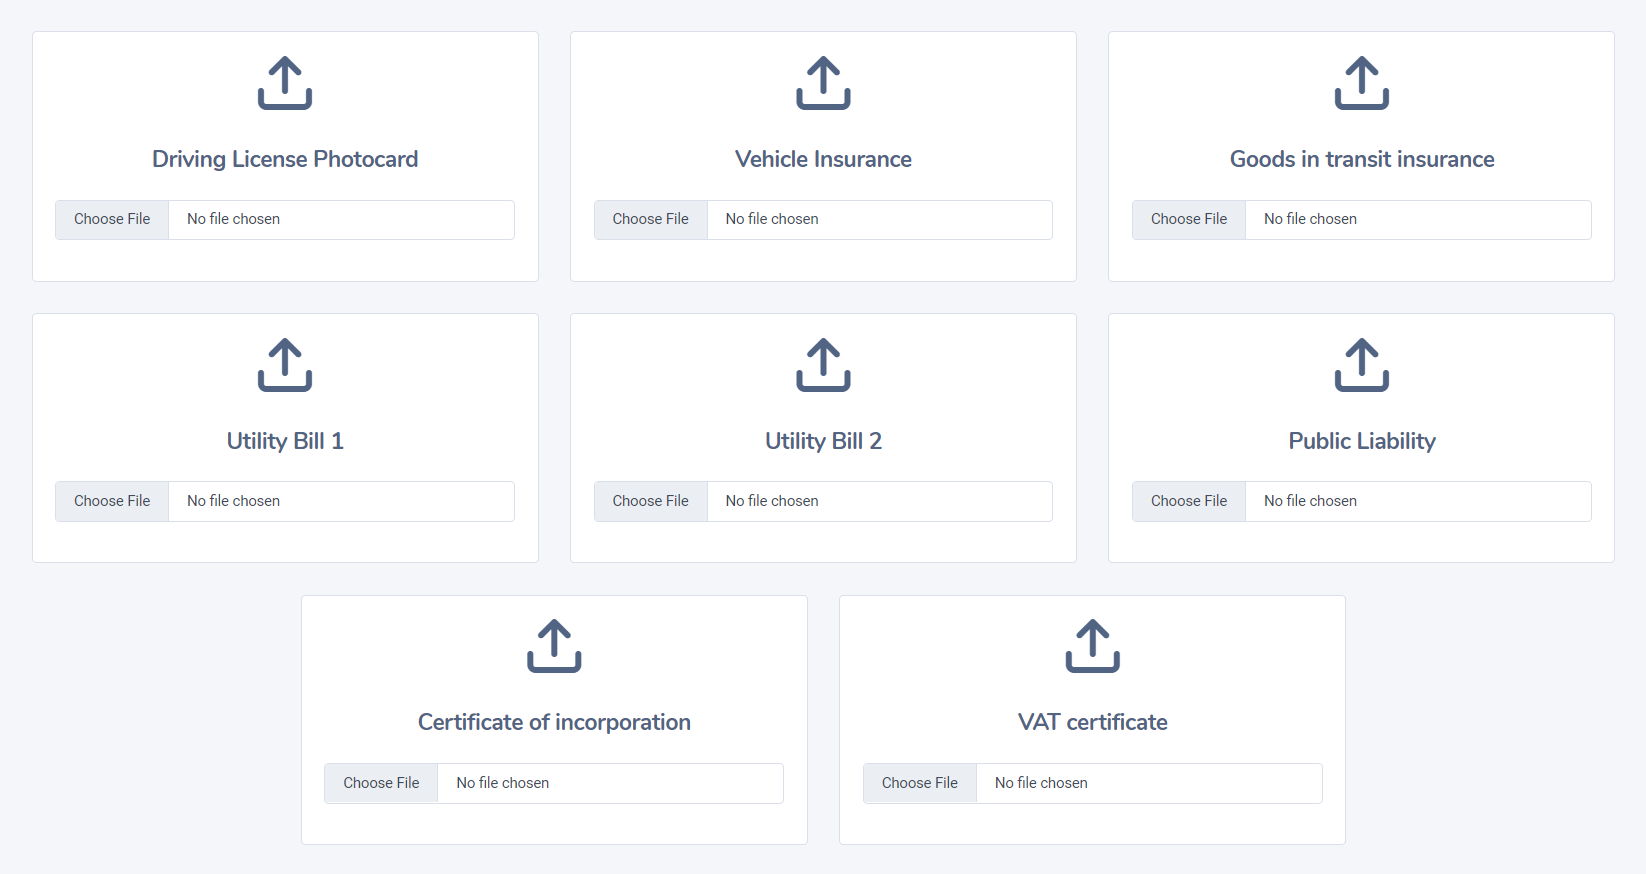Viewport: 1646px width, 874px height.
Task: Browse for Utility Bill 2 file
Action: pyautogui.click(x=650, y=501)
